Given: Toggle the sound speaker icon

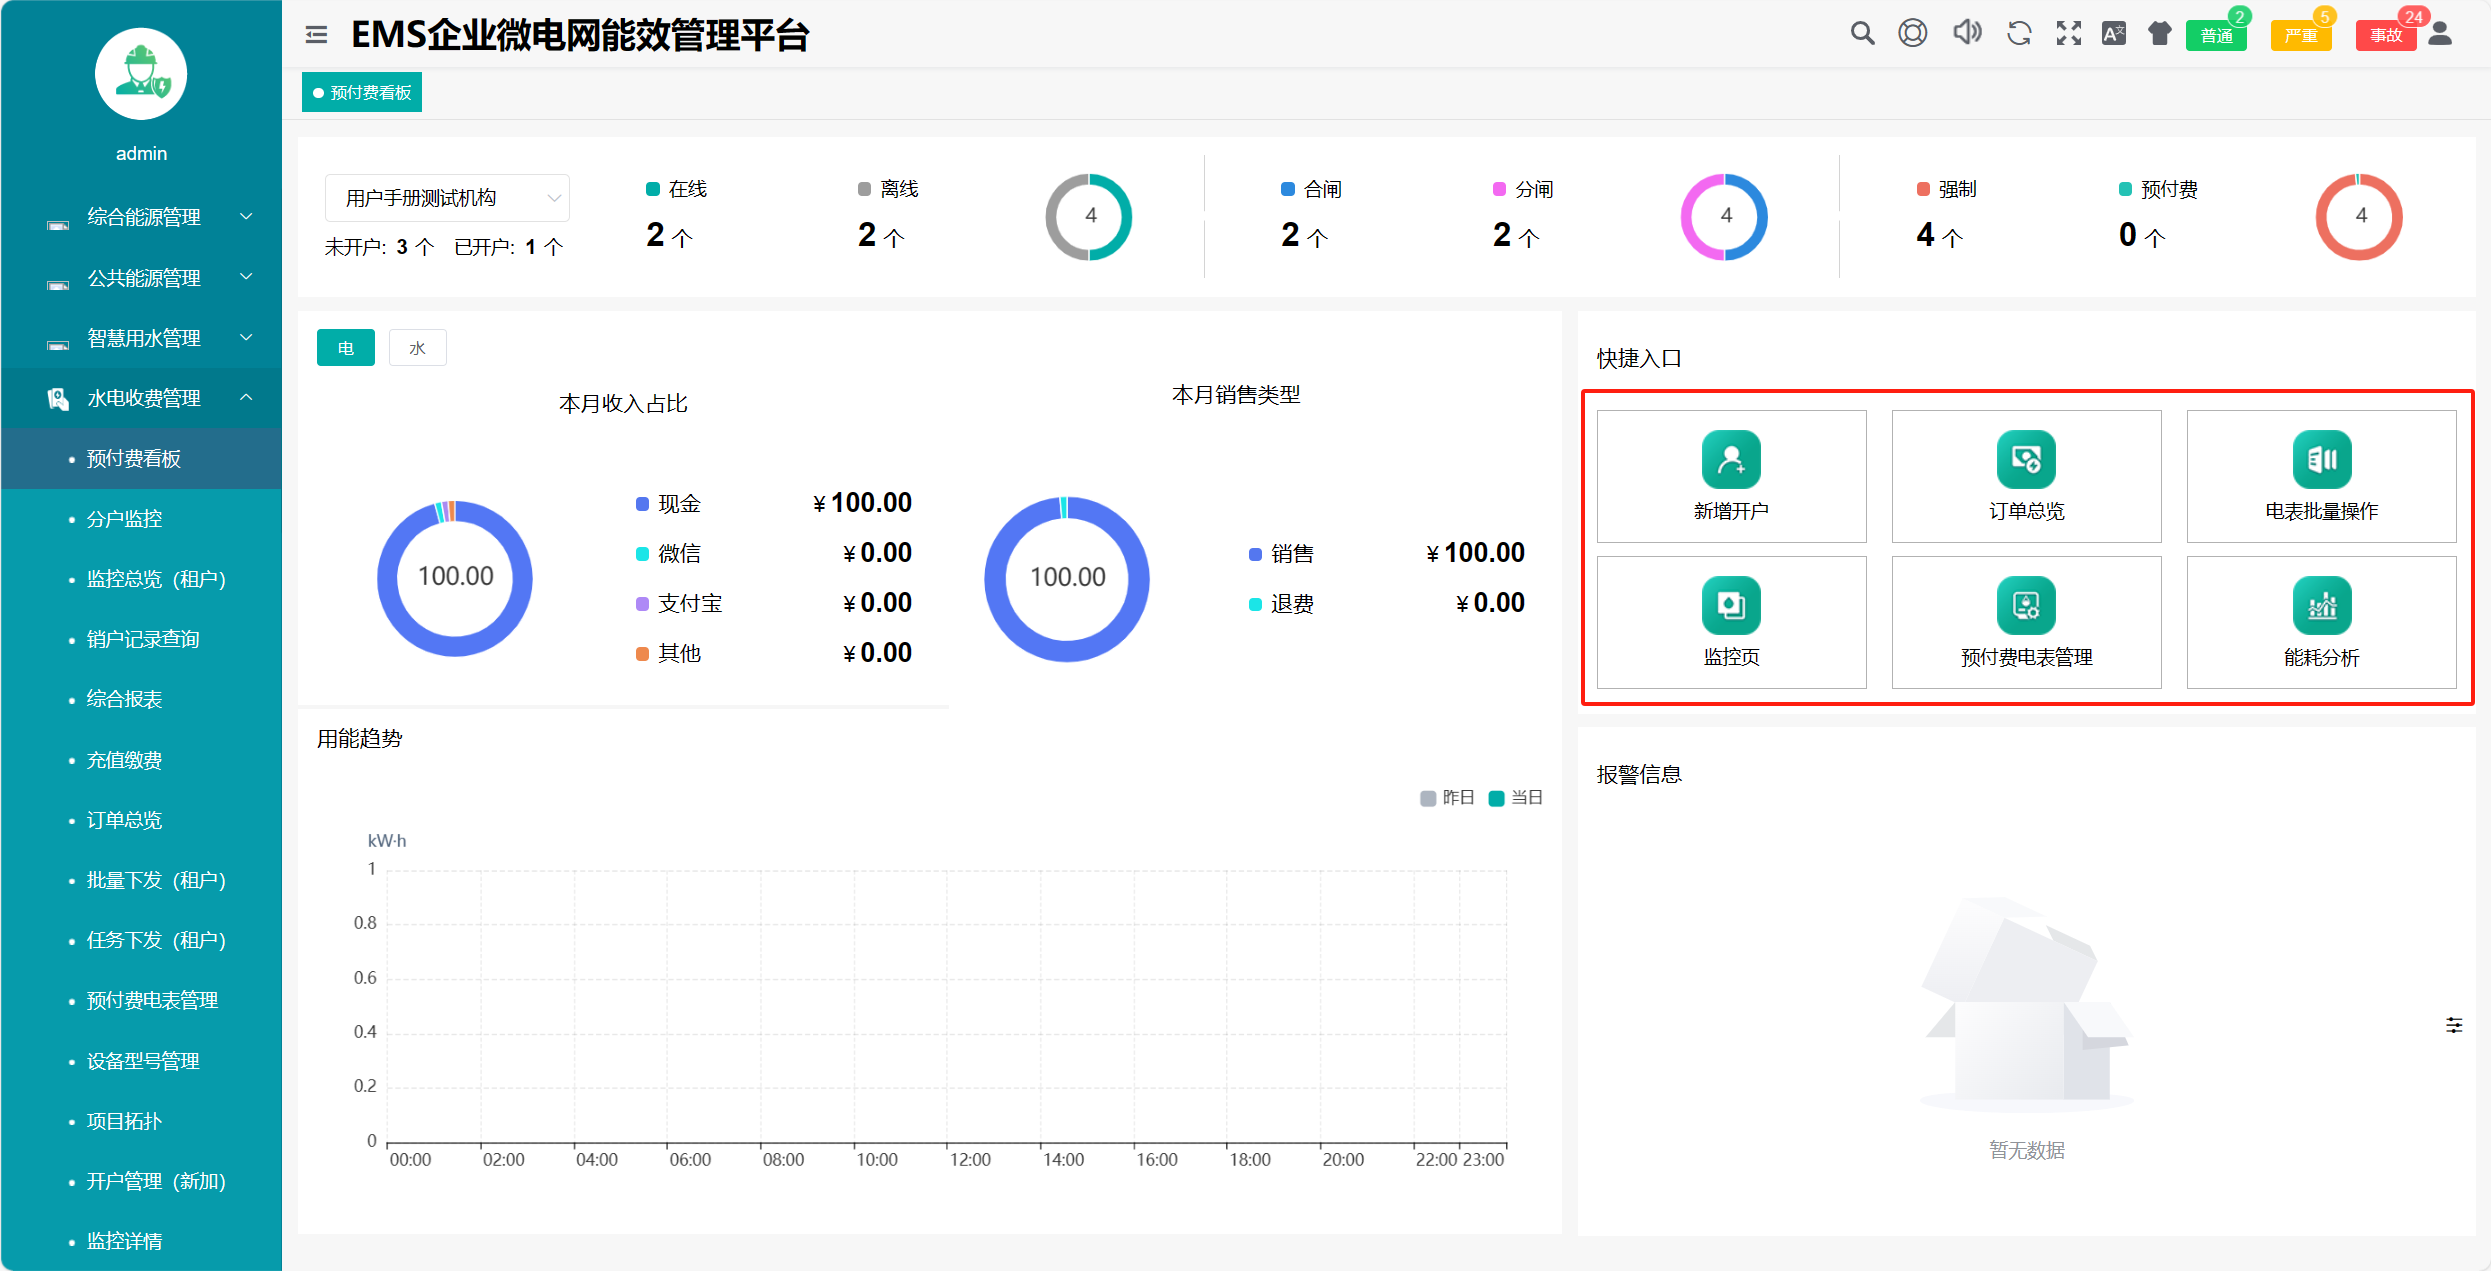Looking at the screenshot, I should point(1966,33).
